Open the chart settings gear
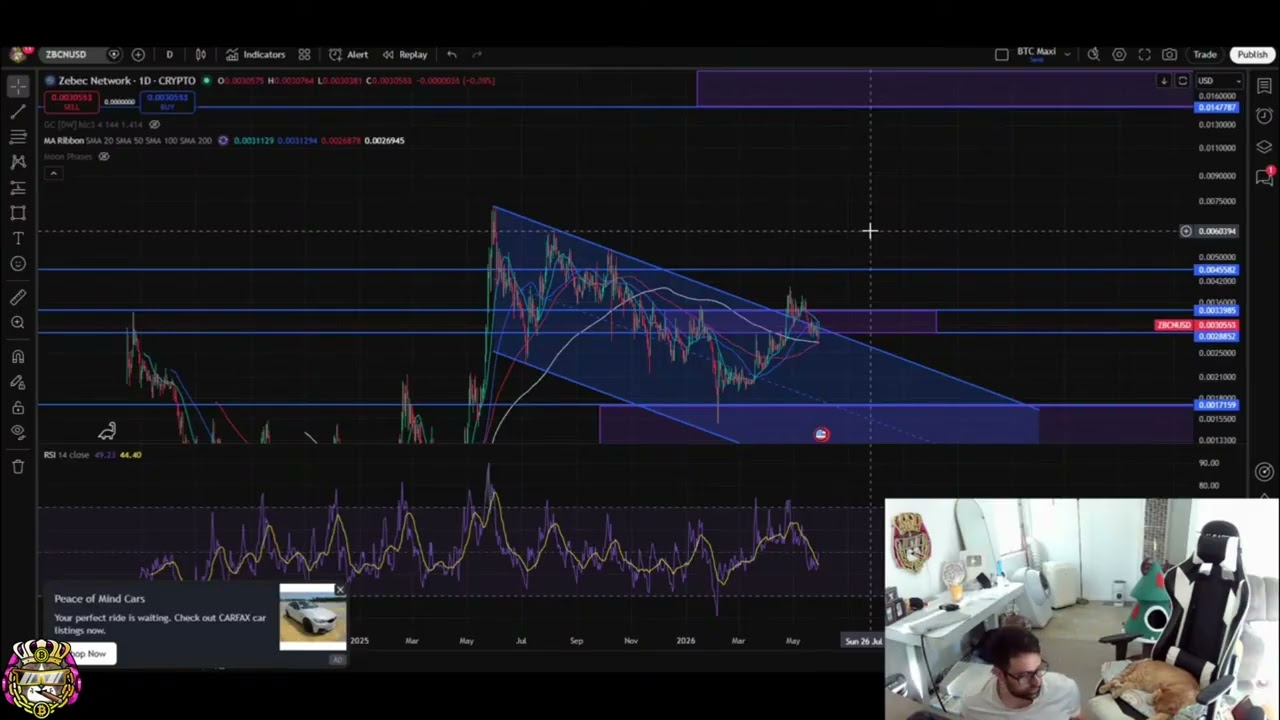This screenshot has height=720, width=1280. coord(1119,54)
